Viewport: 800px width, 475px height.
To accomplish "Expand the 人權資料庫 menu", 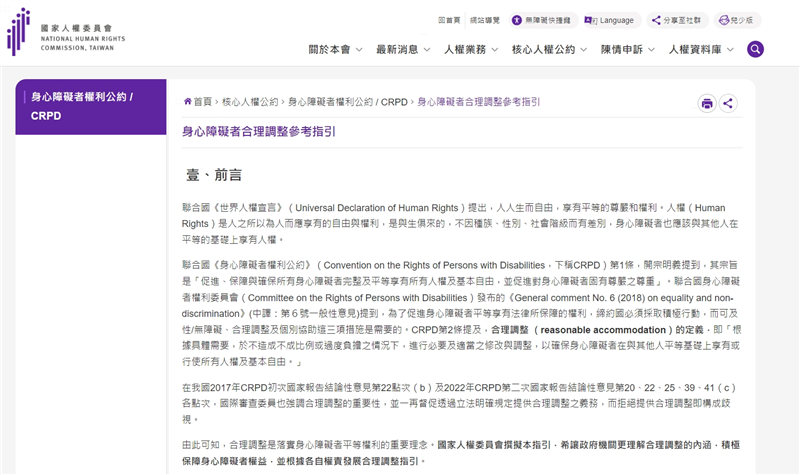I will click(x=702, y=49).
